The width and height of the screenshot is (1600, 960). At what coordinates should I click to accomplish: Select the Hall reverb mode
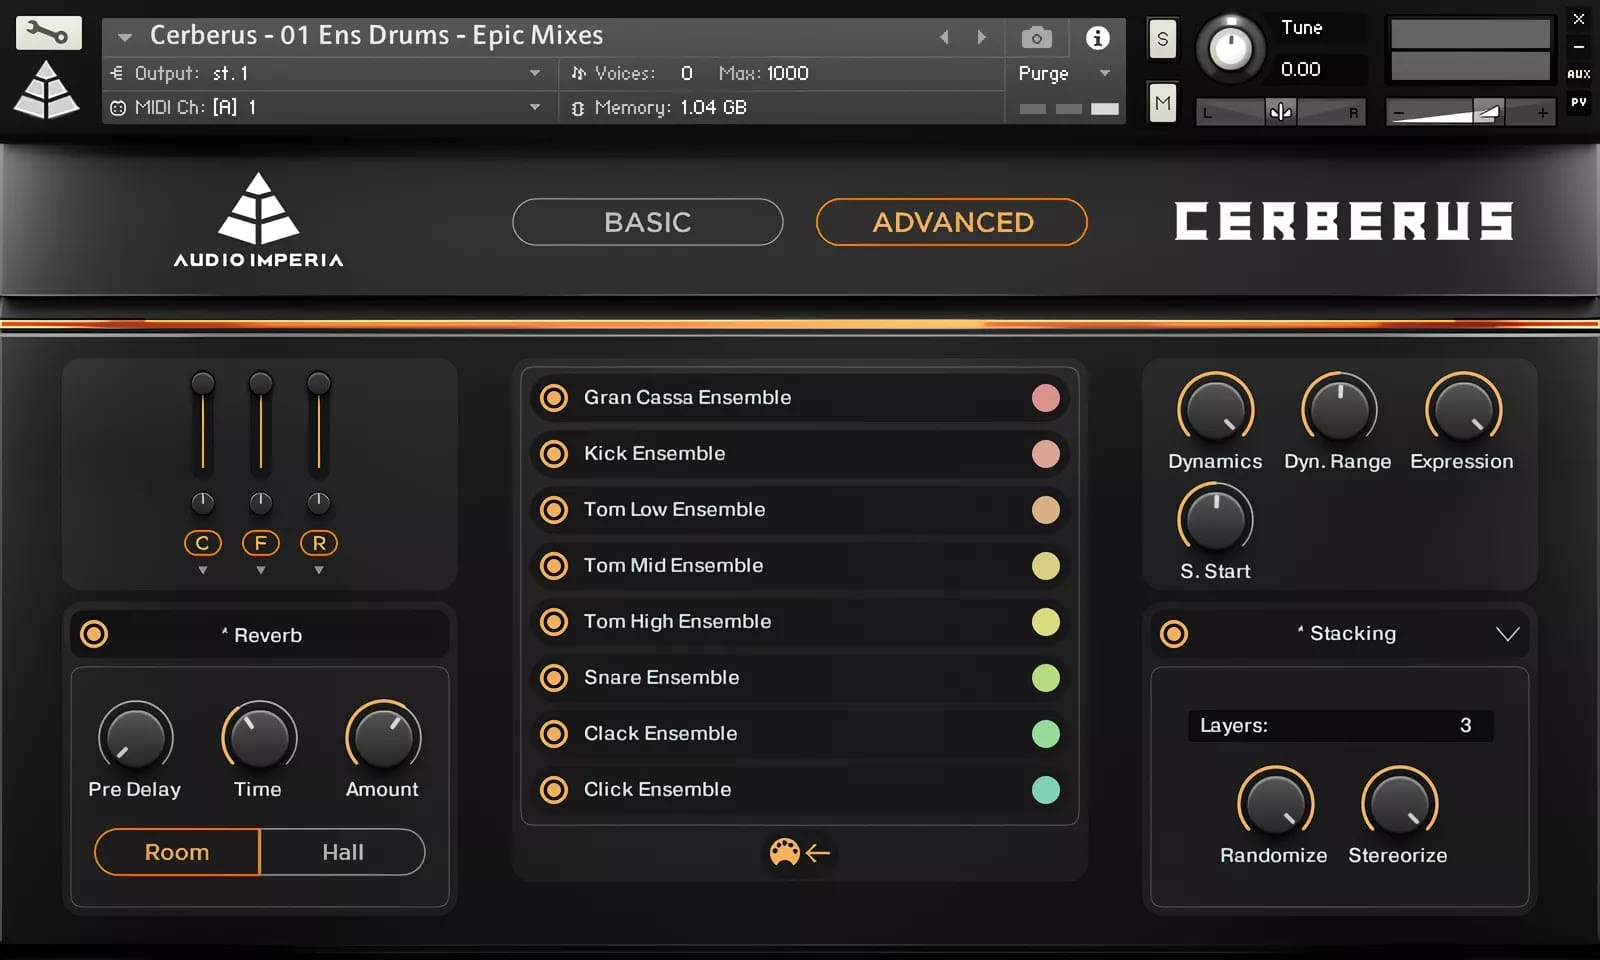coord(342,852)
